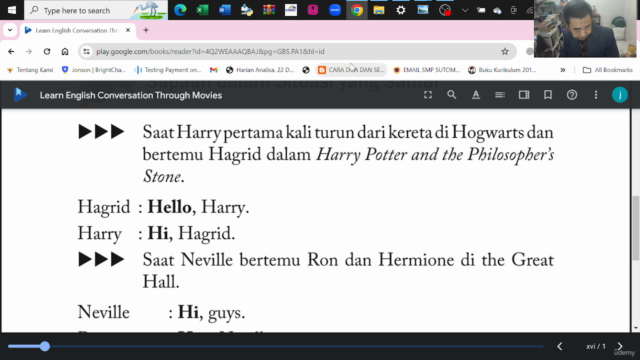
Task: Go to the next page arrow
Action: tap(620, 347)
